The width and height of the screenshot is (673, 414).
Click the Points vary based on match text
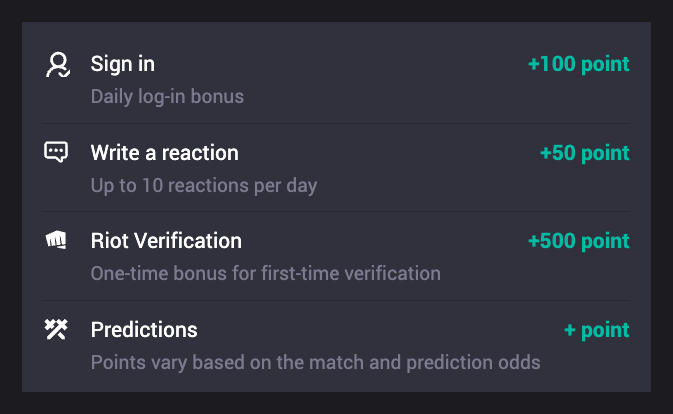tap(315, 363)
